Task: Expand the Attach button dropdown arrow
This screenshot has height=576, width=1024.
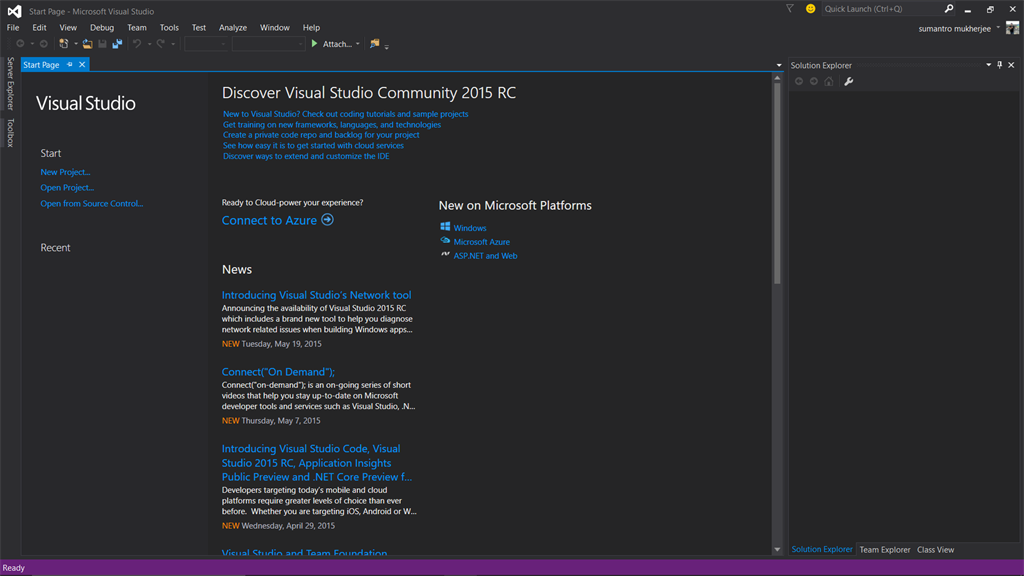Action: (358, 44)
